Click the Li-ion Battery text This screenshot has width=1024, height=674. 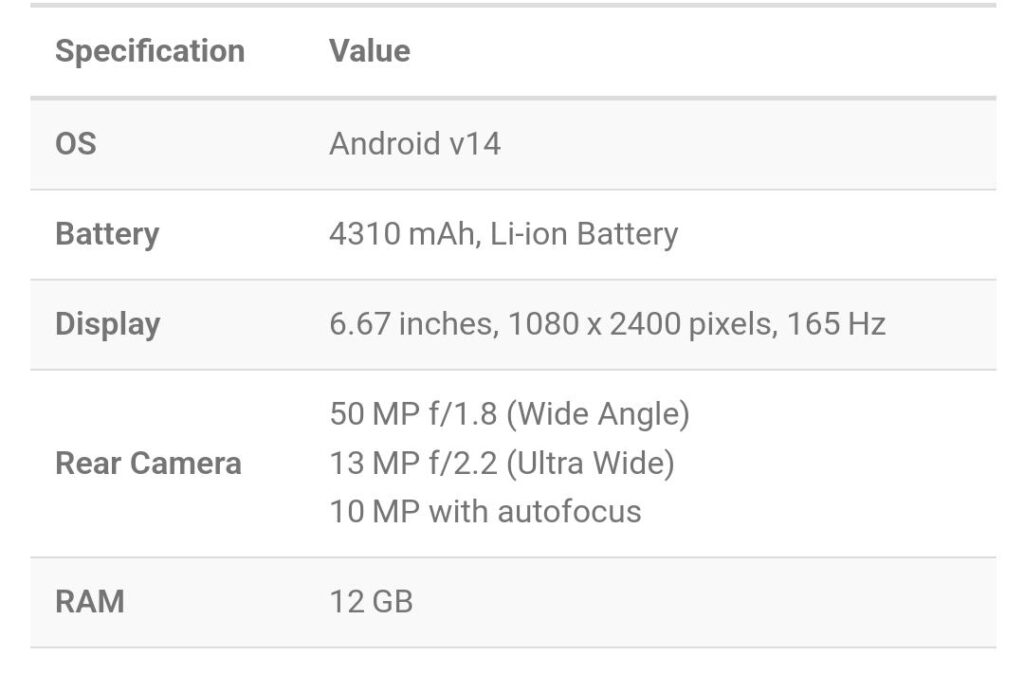click(x=584, y=234)
